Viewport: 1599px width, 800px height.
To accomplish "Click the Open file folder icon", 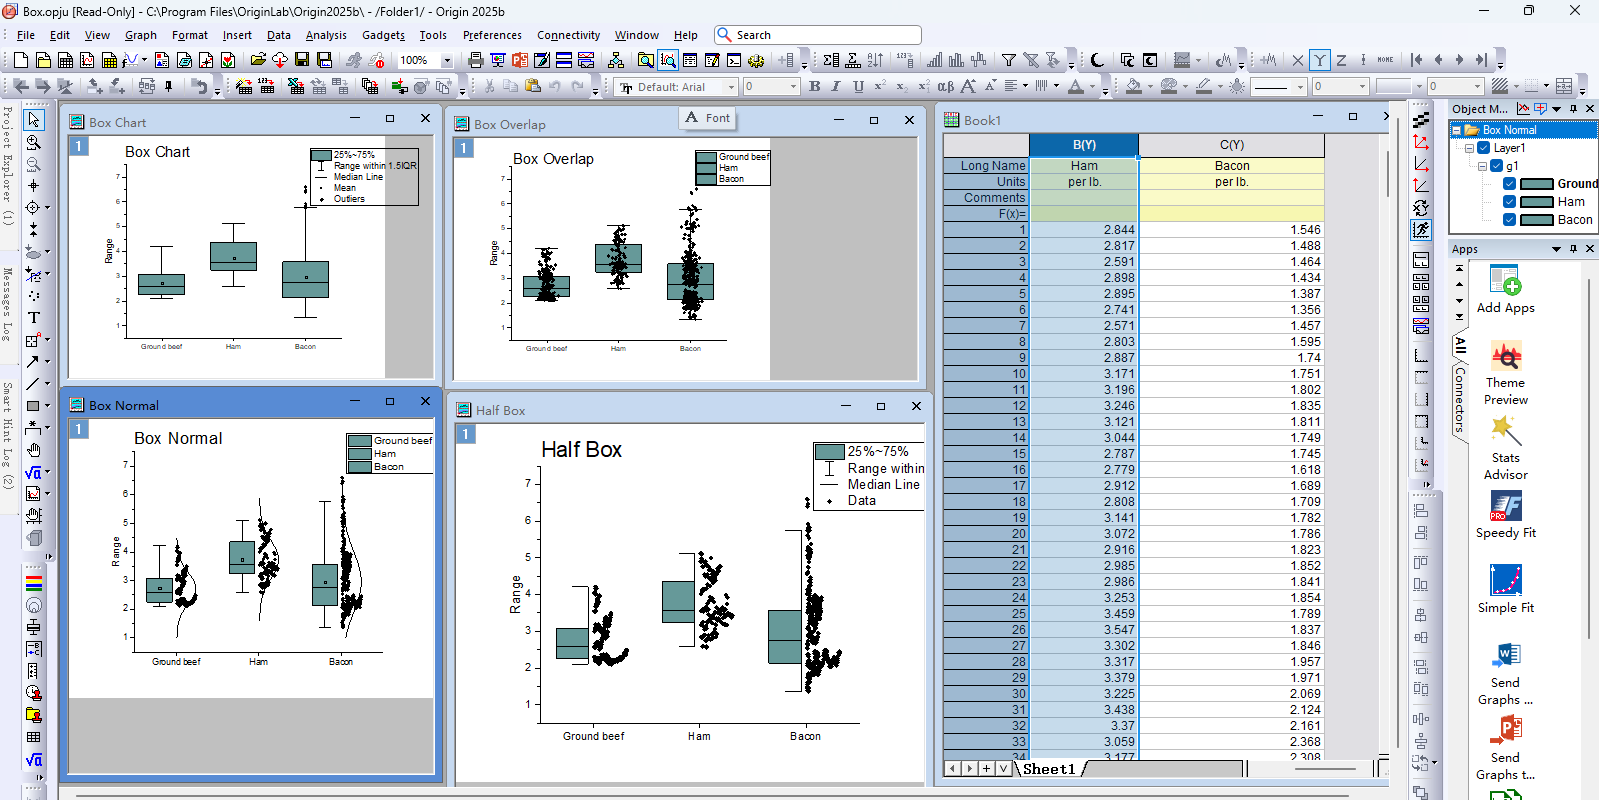I will pos(258,61).
